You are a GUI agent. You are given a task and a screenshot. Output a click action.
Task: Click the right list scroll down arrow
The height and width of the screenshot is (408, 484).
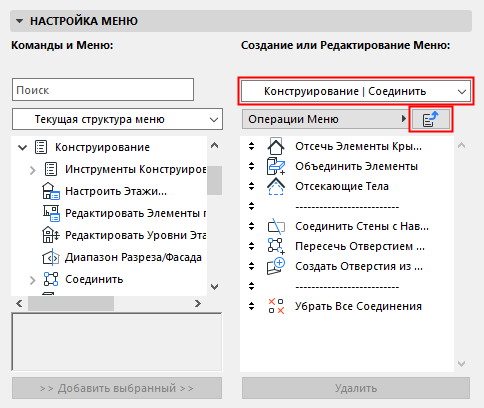462,364
